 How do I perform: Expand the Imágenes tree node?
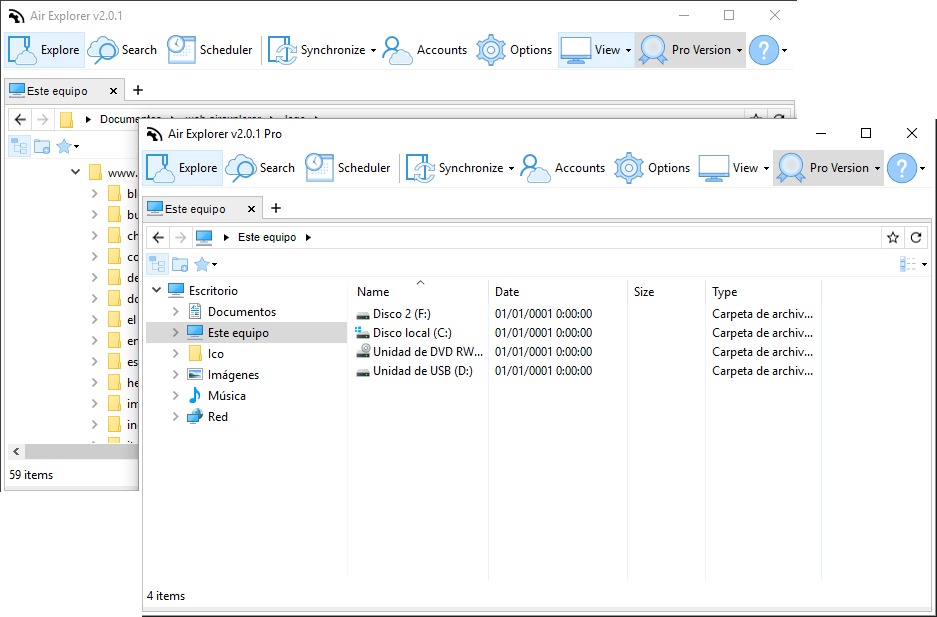176,375
